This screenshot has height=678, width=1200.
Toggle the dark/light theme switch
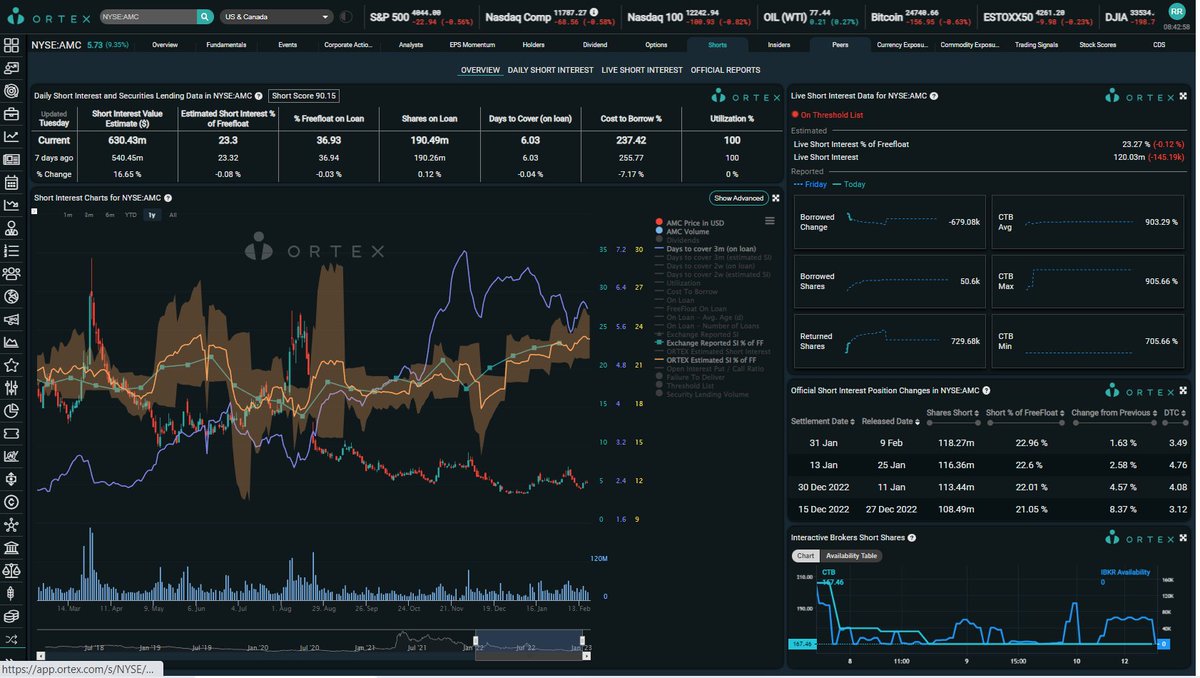345,17
